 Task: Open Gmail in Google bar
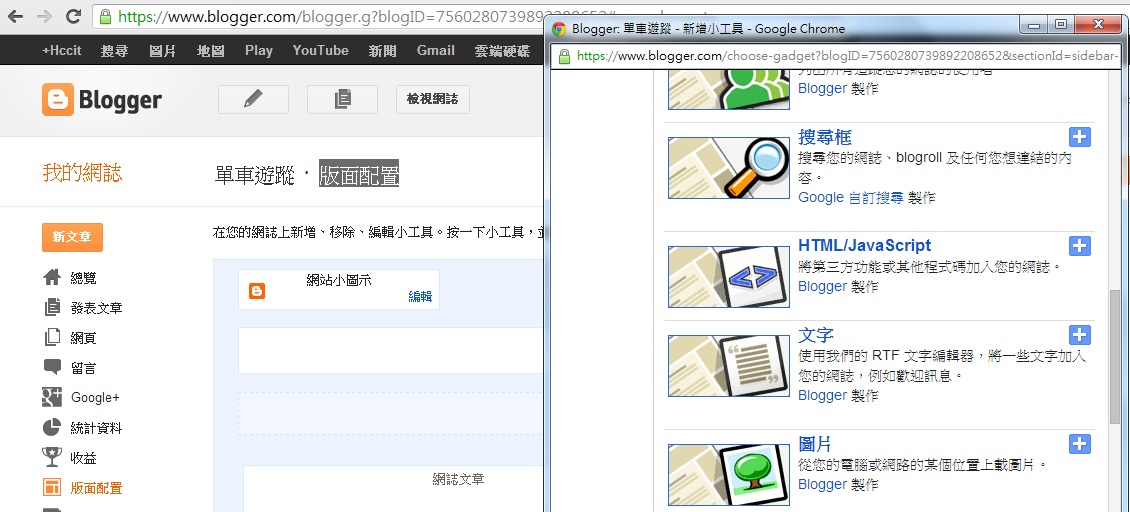pos(435,50)
